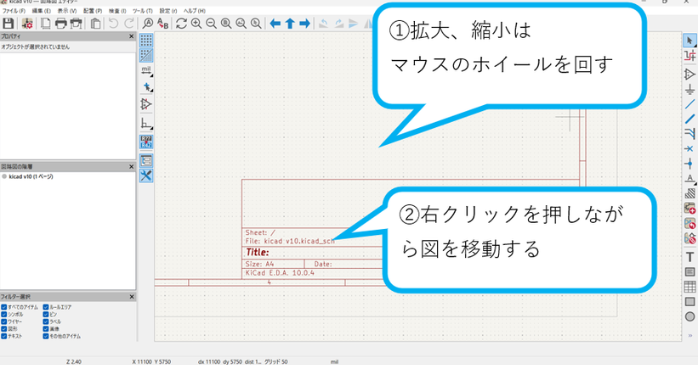Click line angle mode icon
Image resolution: width=698 pixels, height=365 pixels.
[x=146, y=123]
